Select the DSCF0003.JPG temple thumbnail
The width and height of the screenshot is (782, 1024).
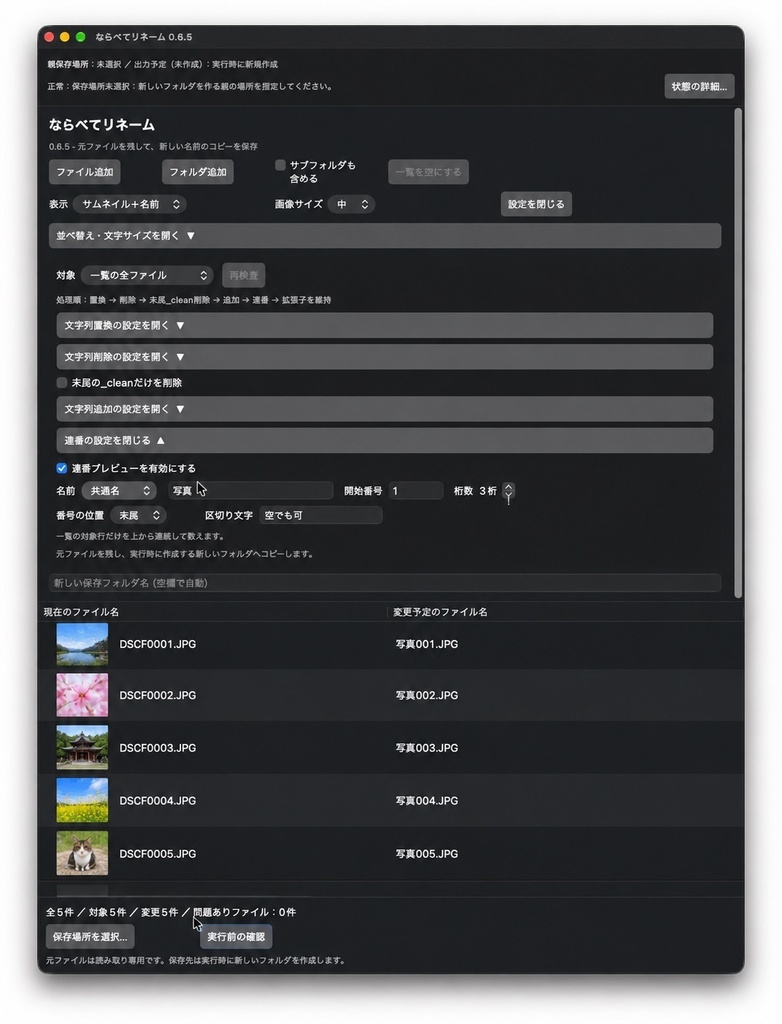(x=82, y=748)
